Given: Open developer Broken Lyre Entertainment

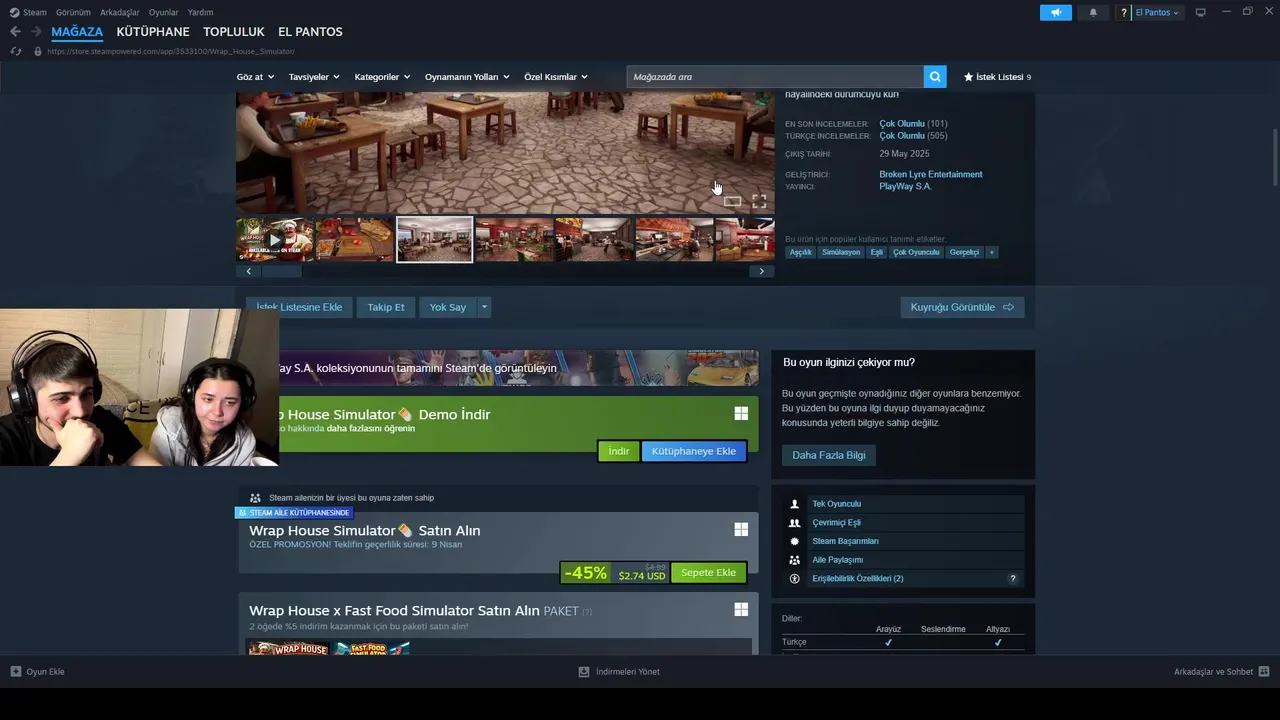Looking at the screenshot, I should [931, 174].
